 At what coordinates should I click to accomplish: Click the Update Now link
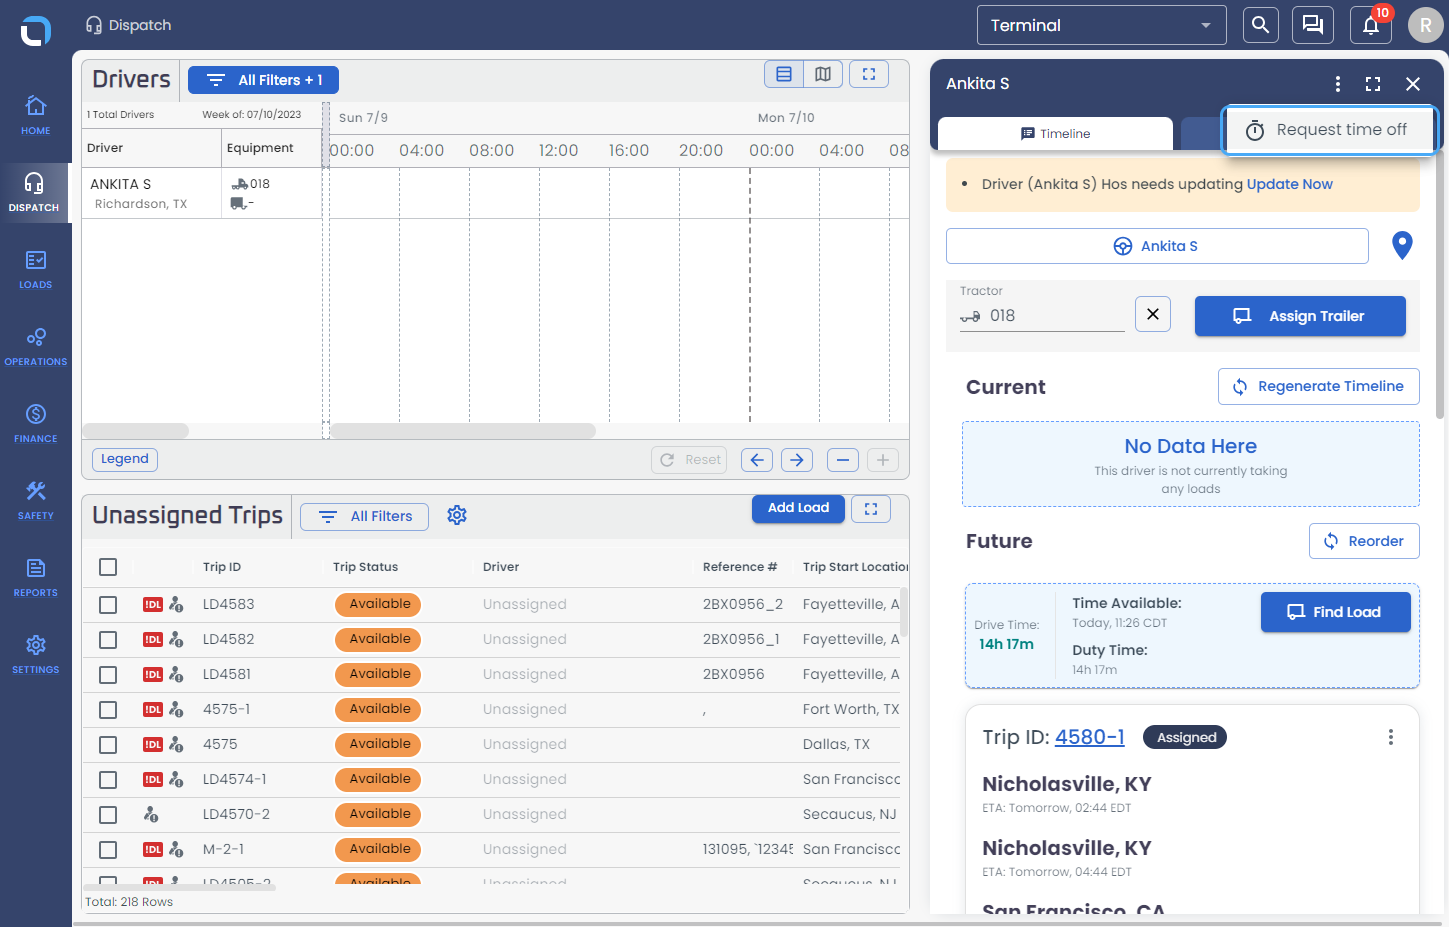click(x=1289, y=184)
